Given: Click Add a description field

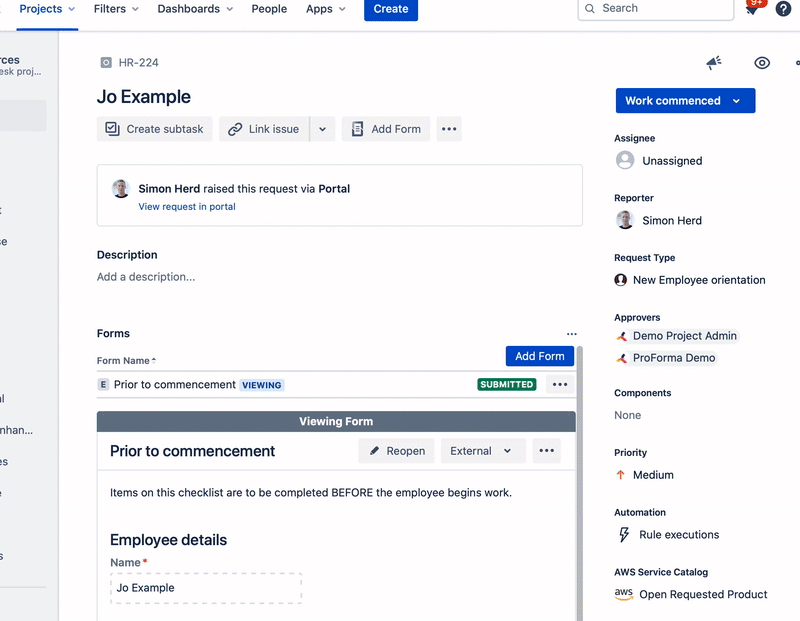Looking at the screenshot, I should (146, 277).
